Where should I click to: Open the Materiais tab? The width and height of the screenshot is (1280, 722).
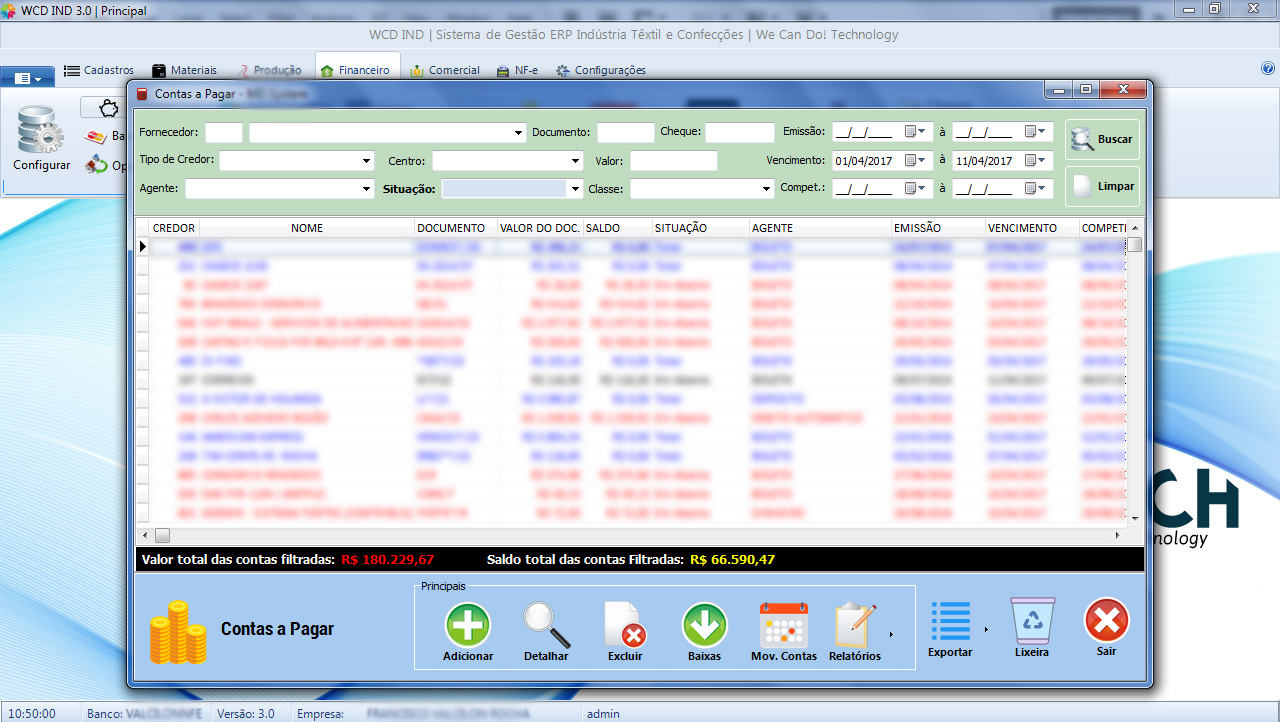(184, 70)
